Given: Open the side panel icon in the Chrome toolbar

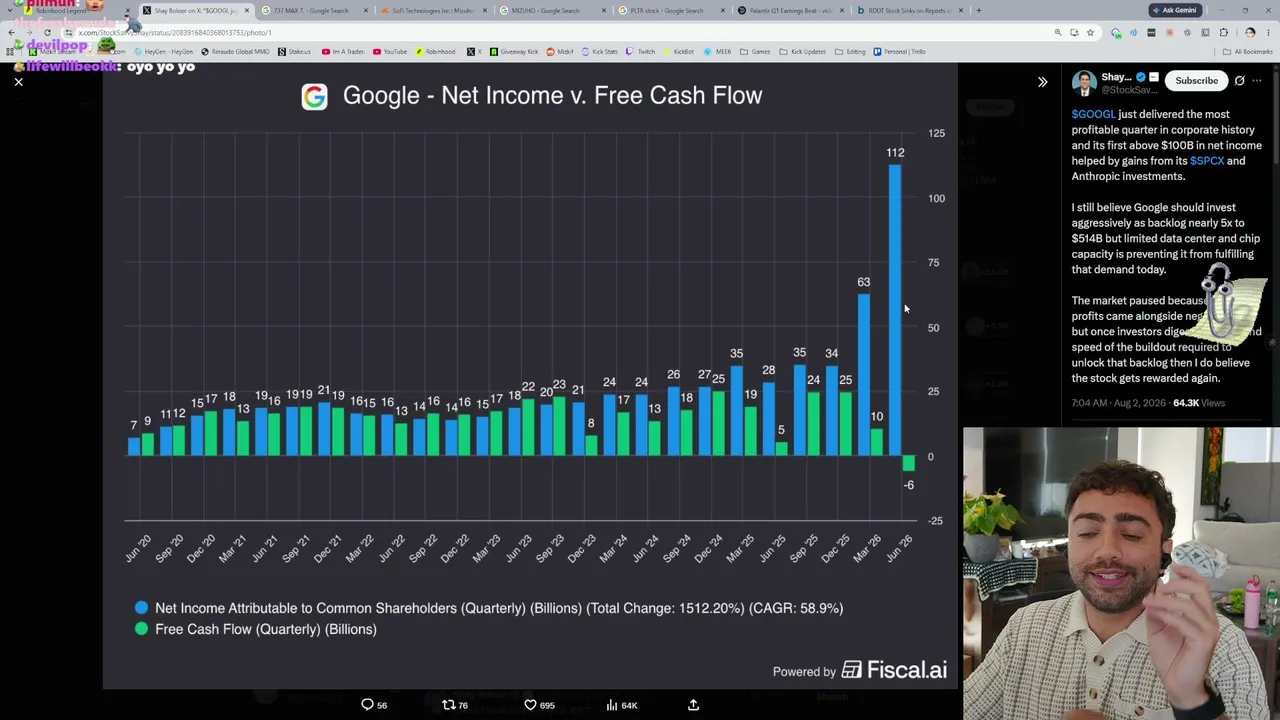Looking at the screenshot, I should [x=1206, y=32].
